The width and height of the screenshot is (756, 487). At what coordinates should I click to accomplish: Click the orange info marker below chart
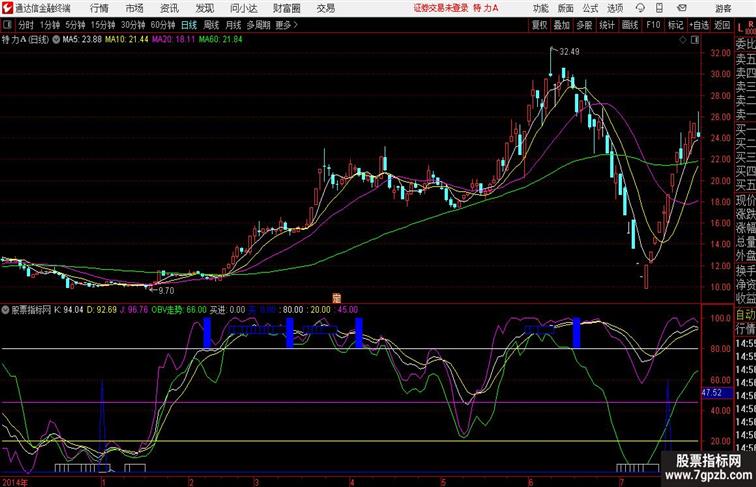pos(337,298)
